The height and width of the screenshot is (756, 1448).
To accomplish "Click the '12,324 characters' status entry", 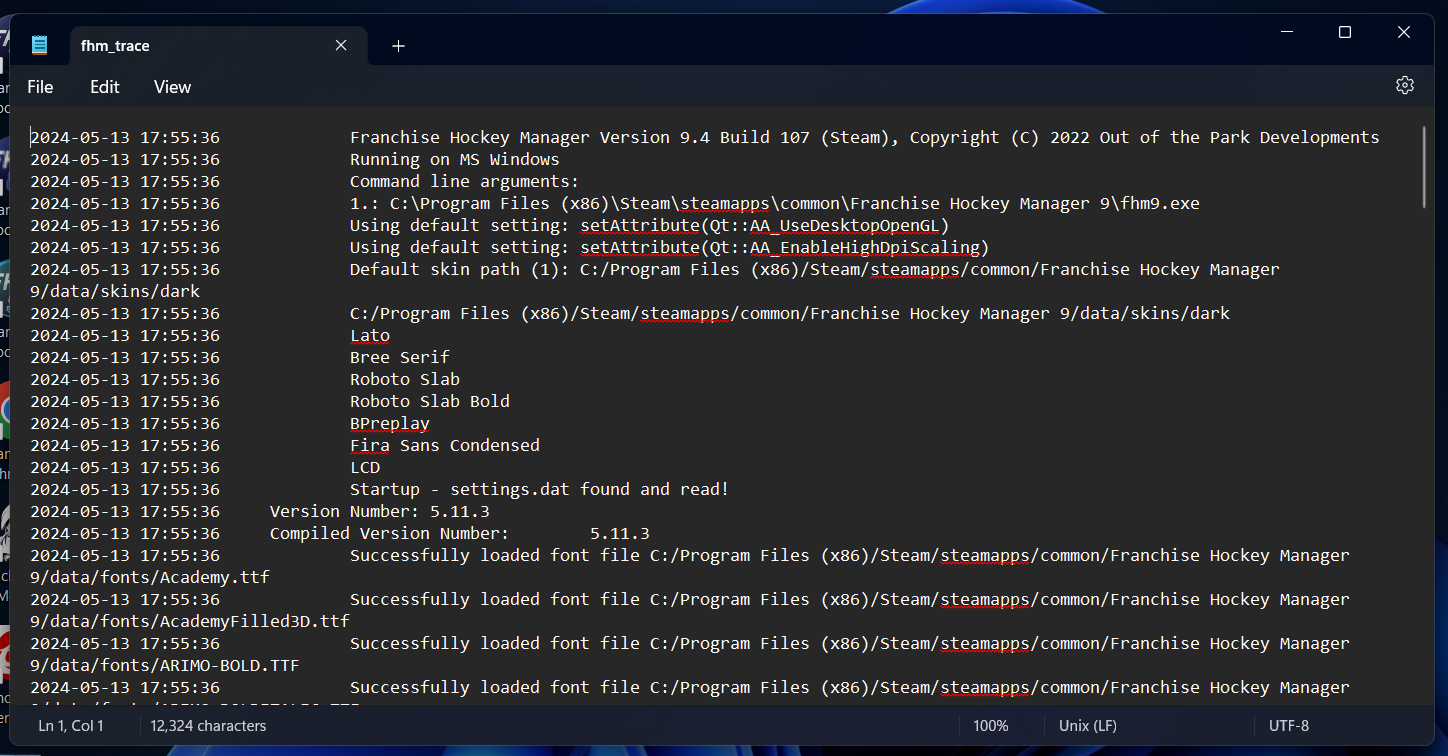I will (x=209, y=726).
